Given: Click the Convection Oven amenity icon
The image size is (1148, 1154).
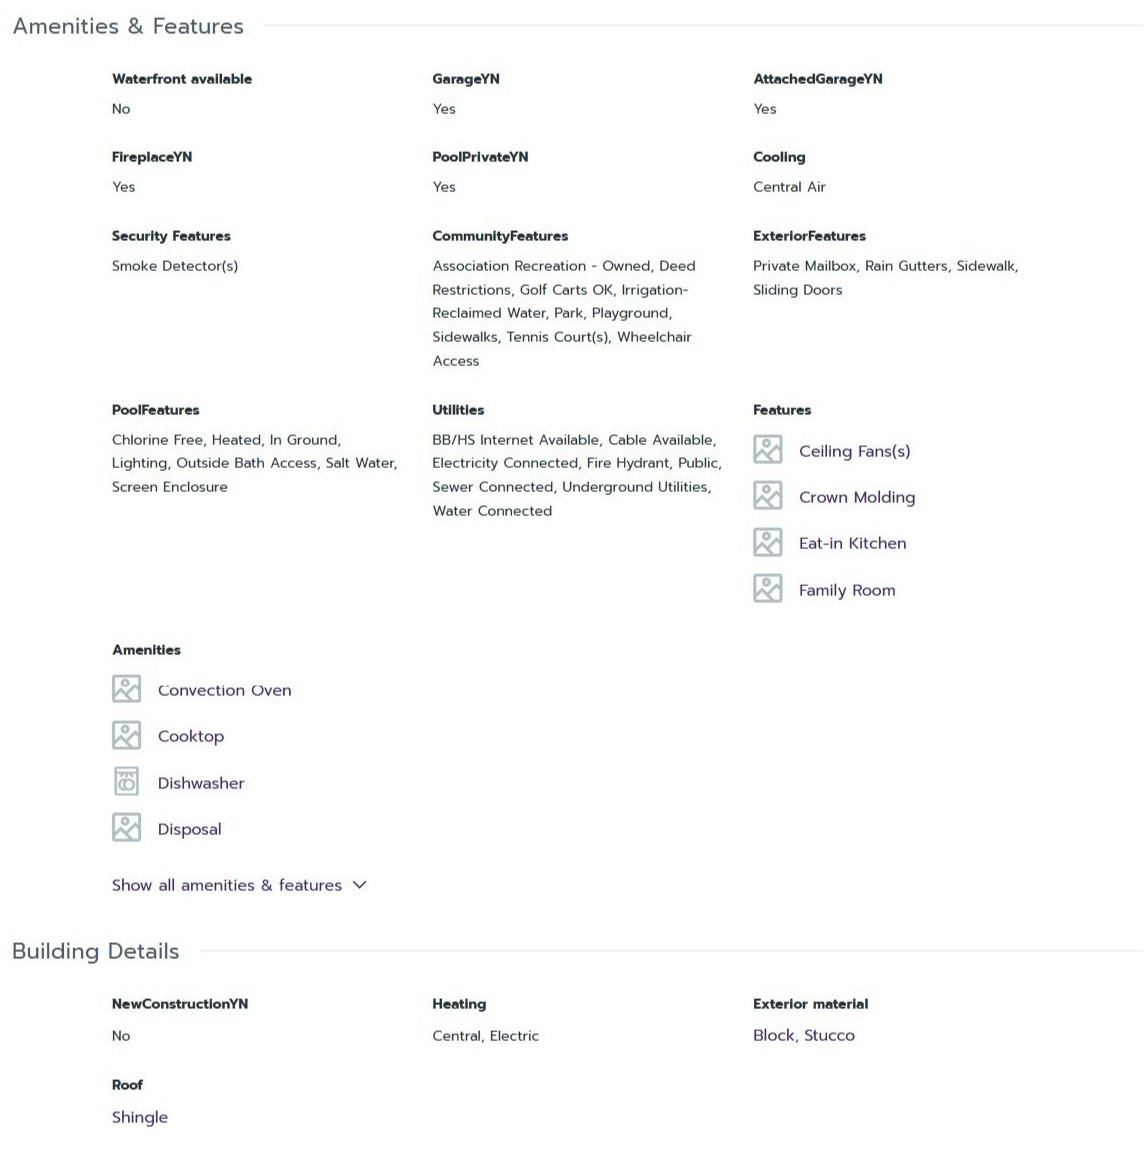Looking at the screenshot, I should point(127,689).
